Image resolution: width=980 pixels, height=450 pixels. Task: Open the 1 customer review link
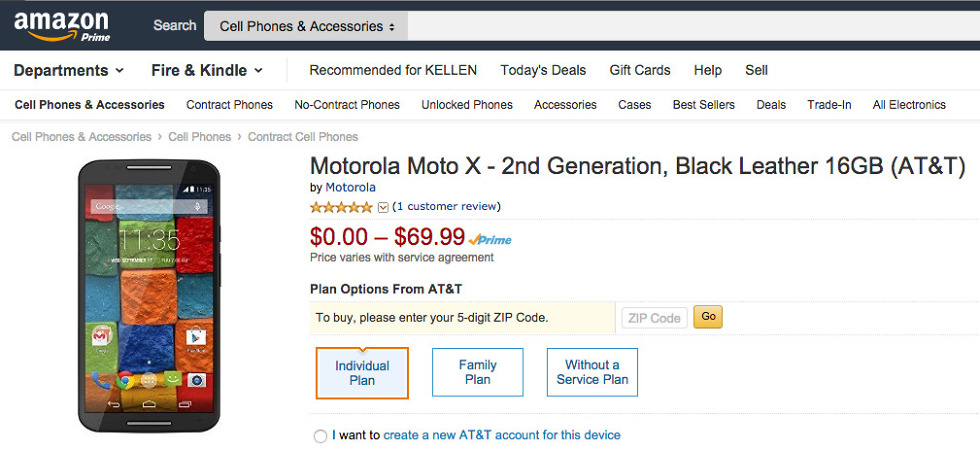(446, 207)
